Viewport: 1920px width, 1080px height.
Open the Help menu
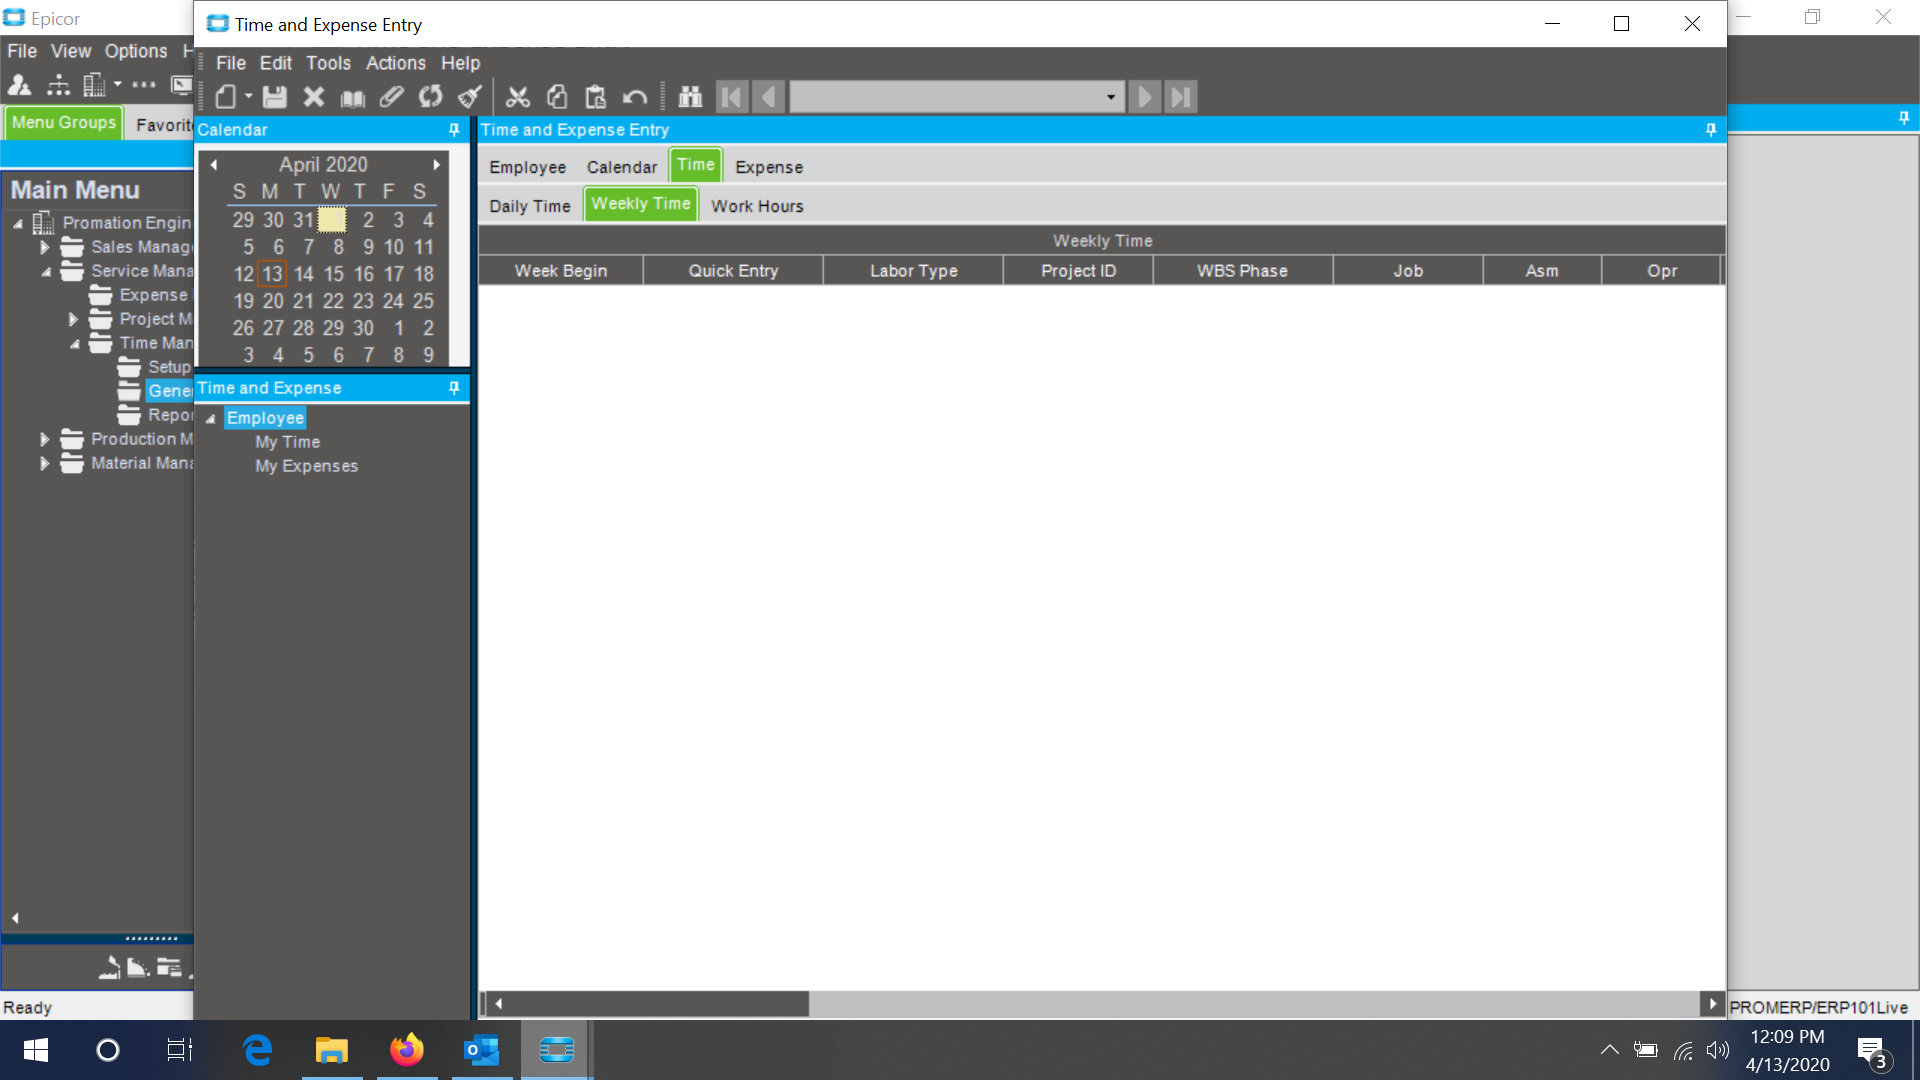[x=461, y=63]
